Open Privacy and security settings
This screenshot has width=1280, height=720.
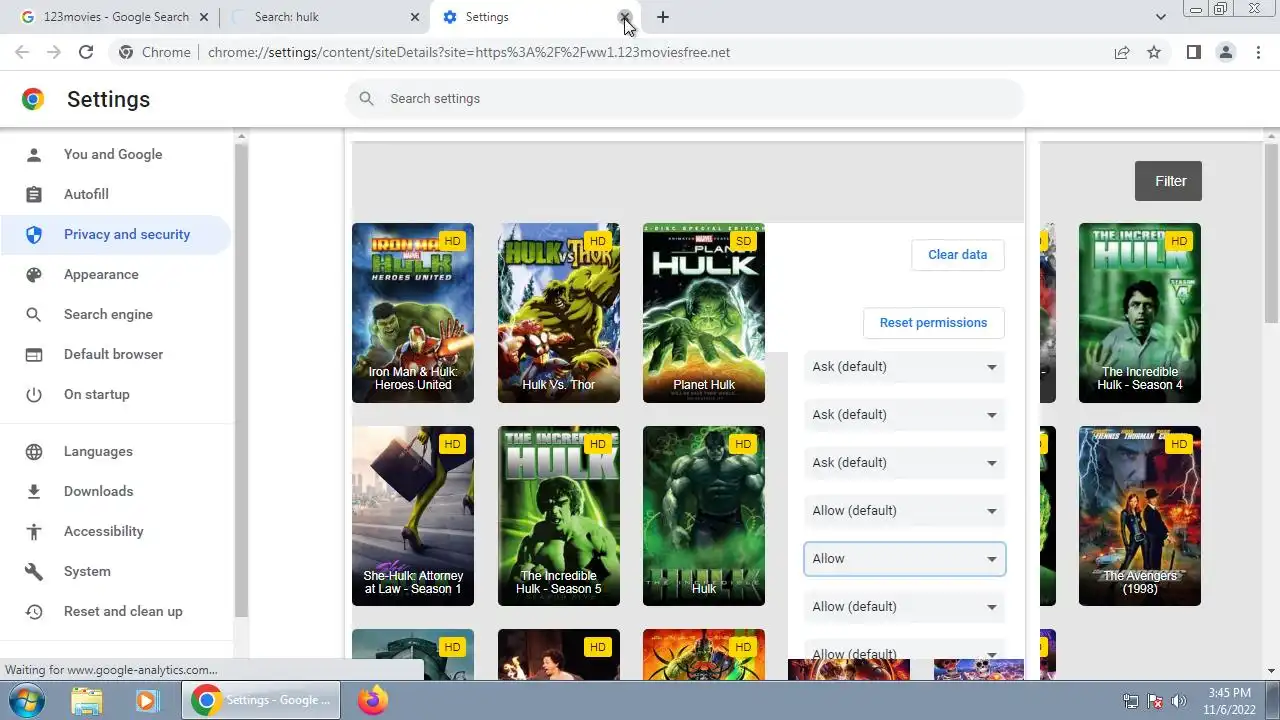(x=115, y=234)
